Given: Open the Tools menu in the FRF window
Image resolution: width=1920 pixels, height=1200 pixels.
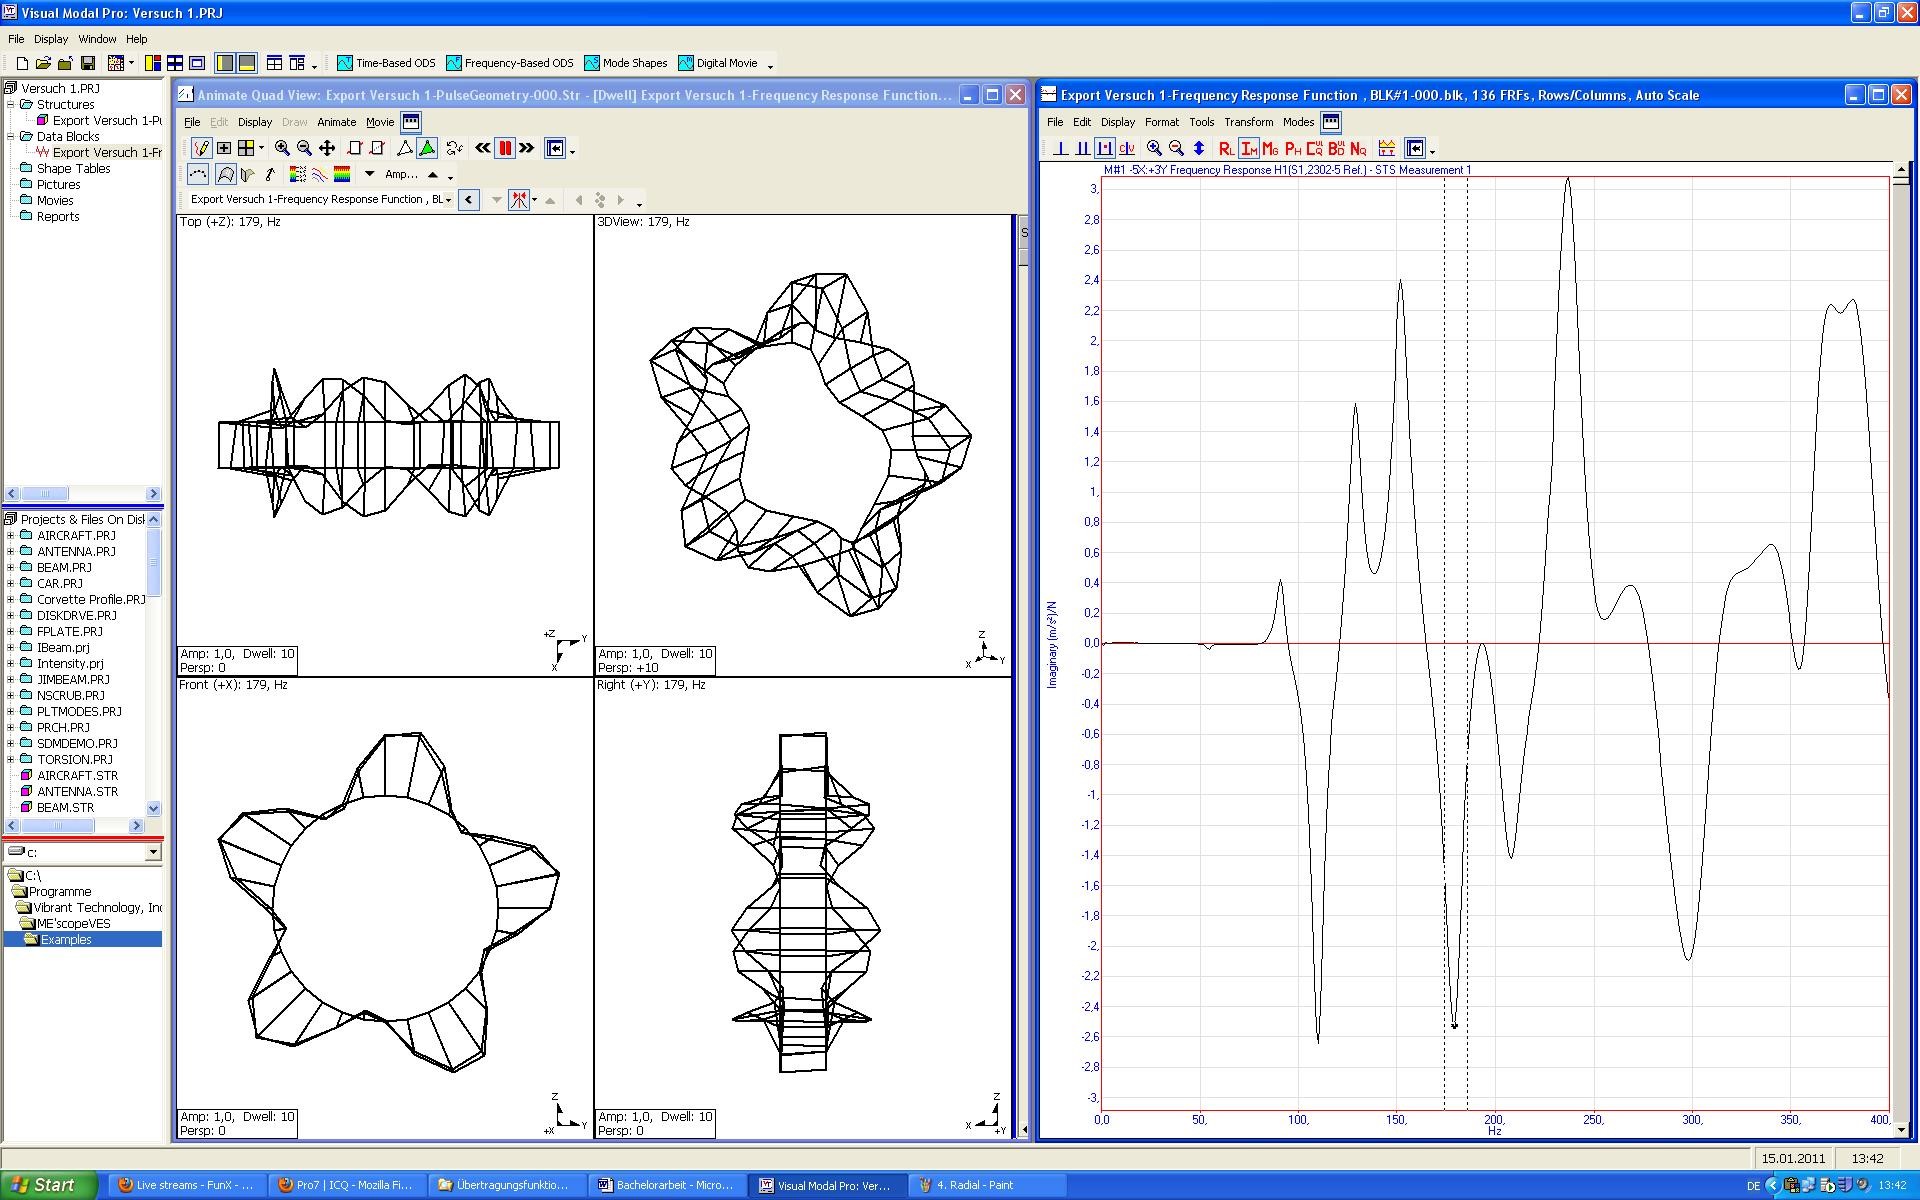Looking at the screenshot, I should pos(1201,122).
